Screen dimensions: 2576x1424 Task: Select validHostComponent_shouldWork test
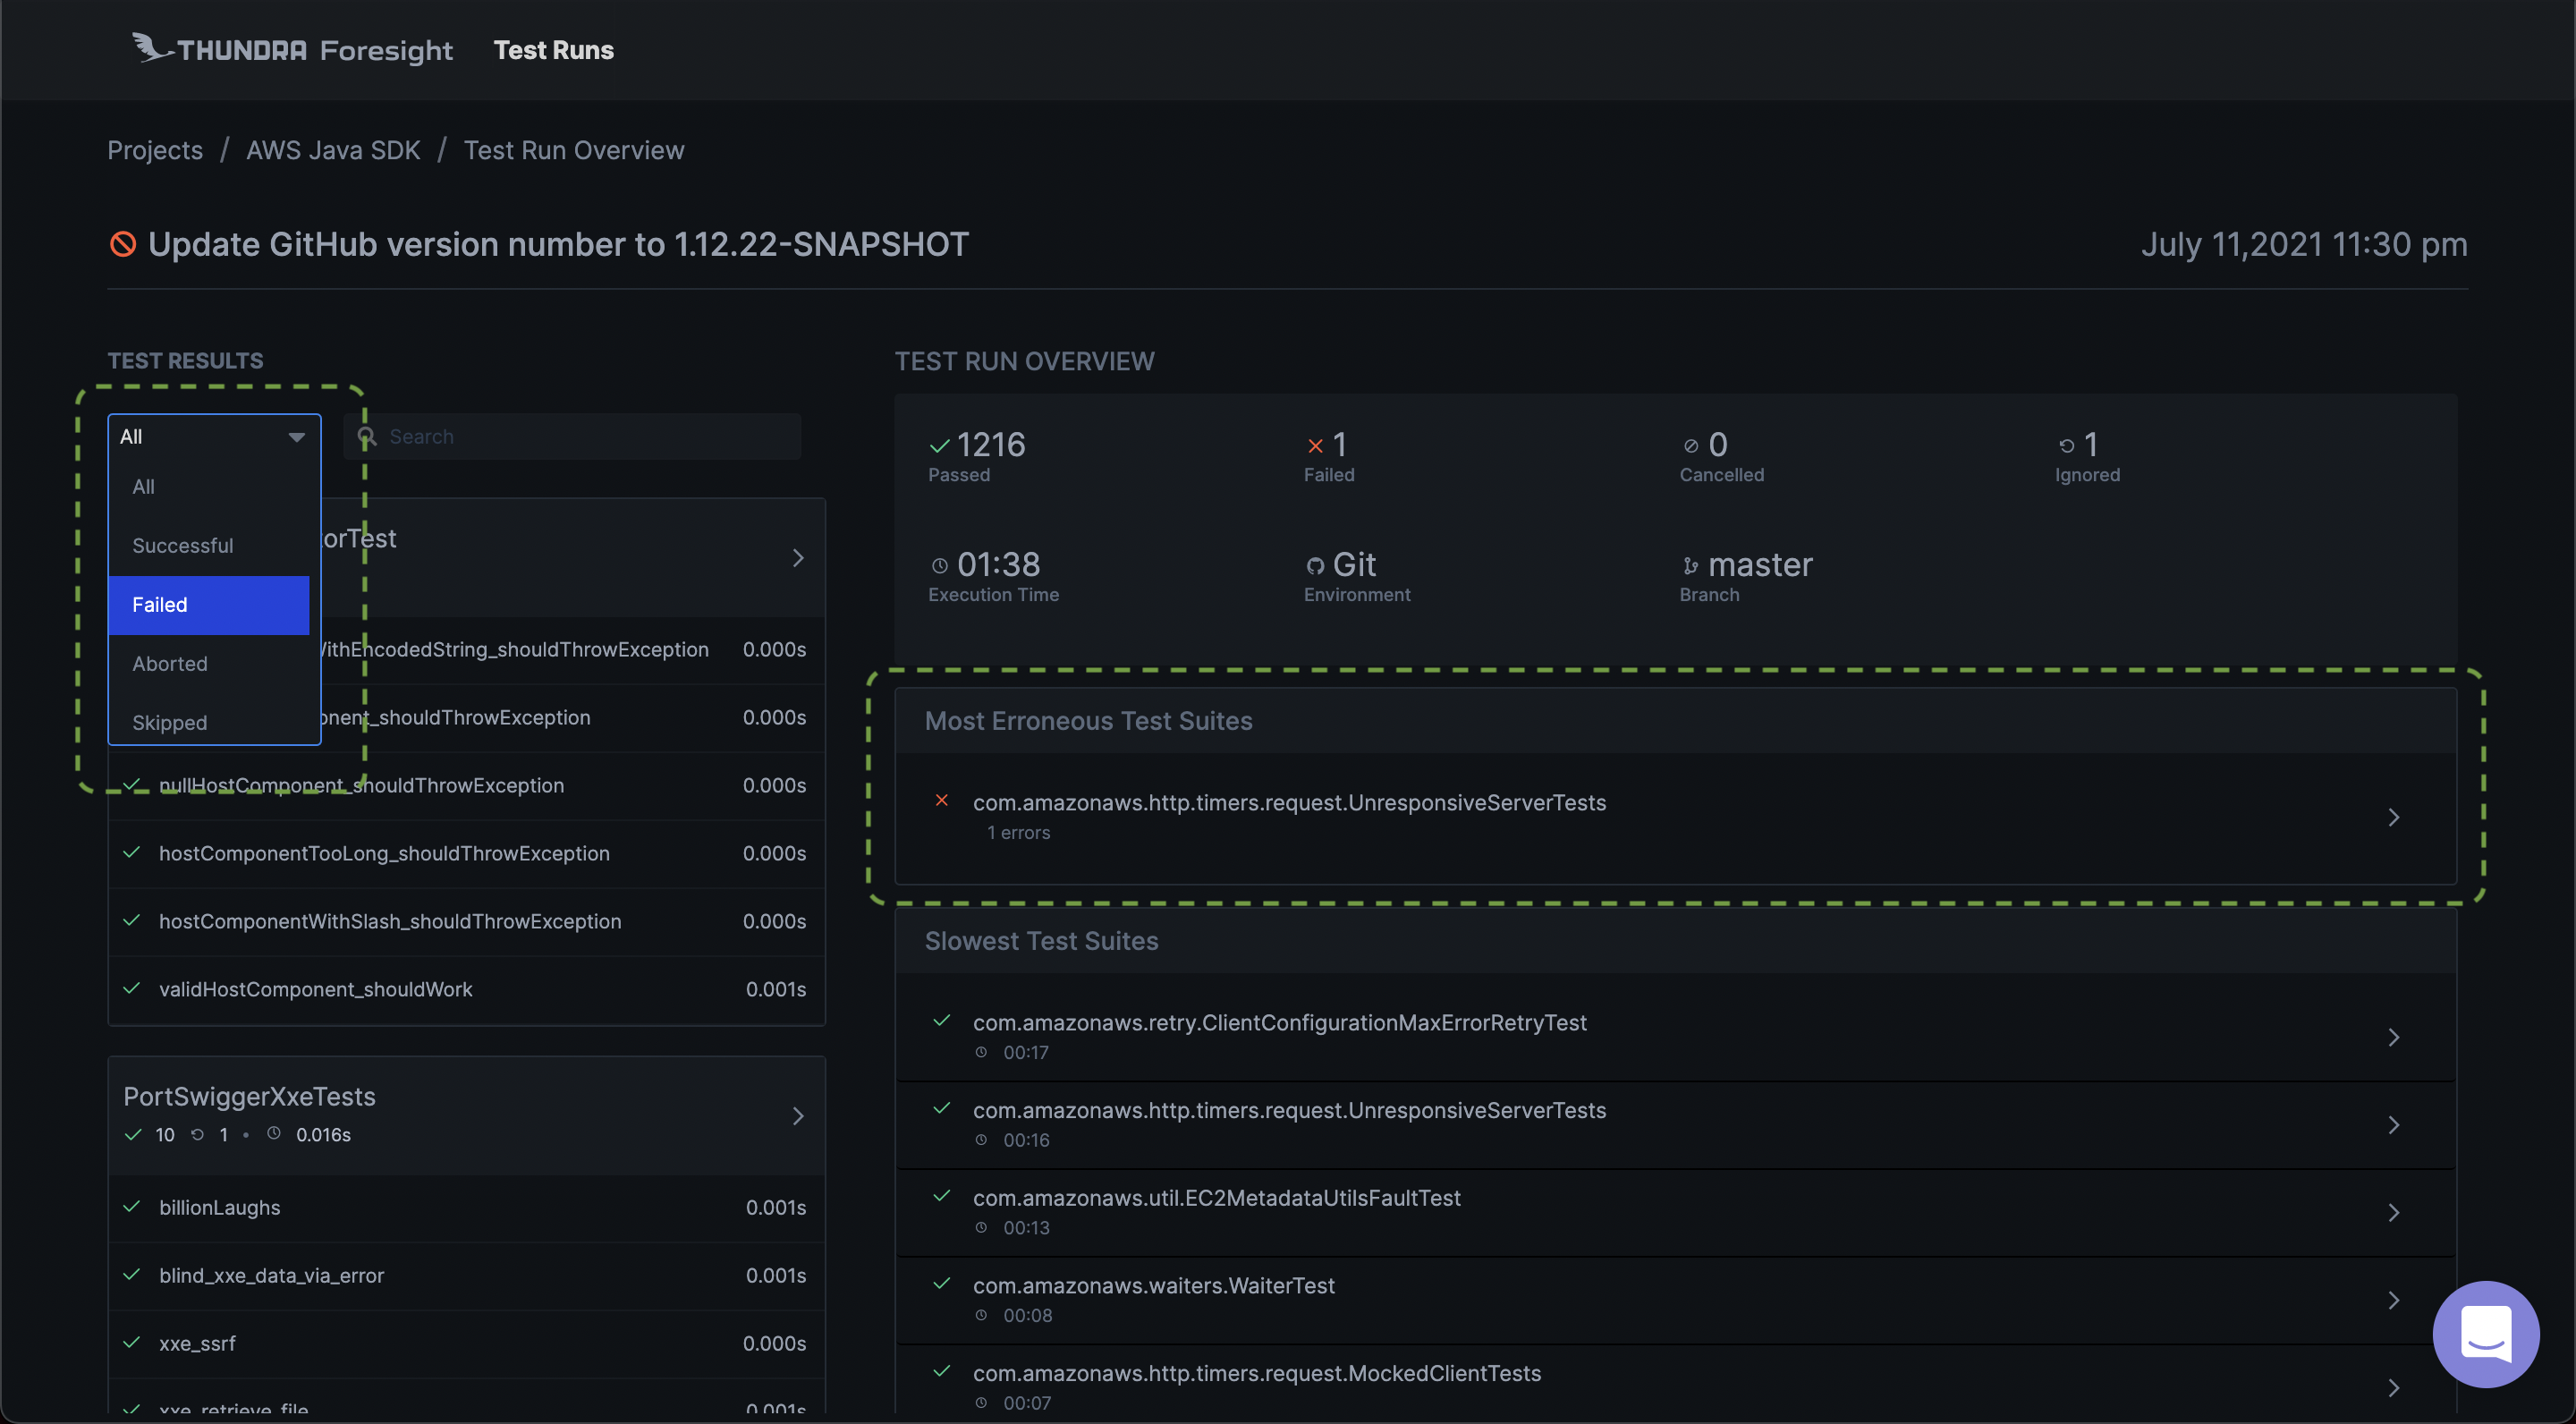pyautogui.click(x=466, y=990)
